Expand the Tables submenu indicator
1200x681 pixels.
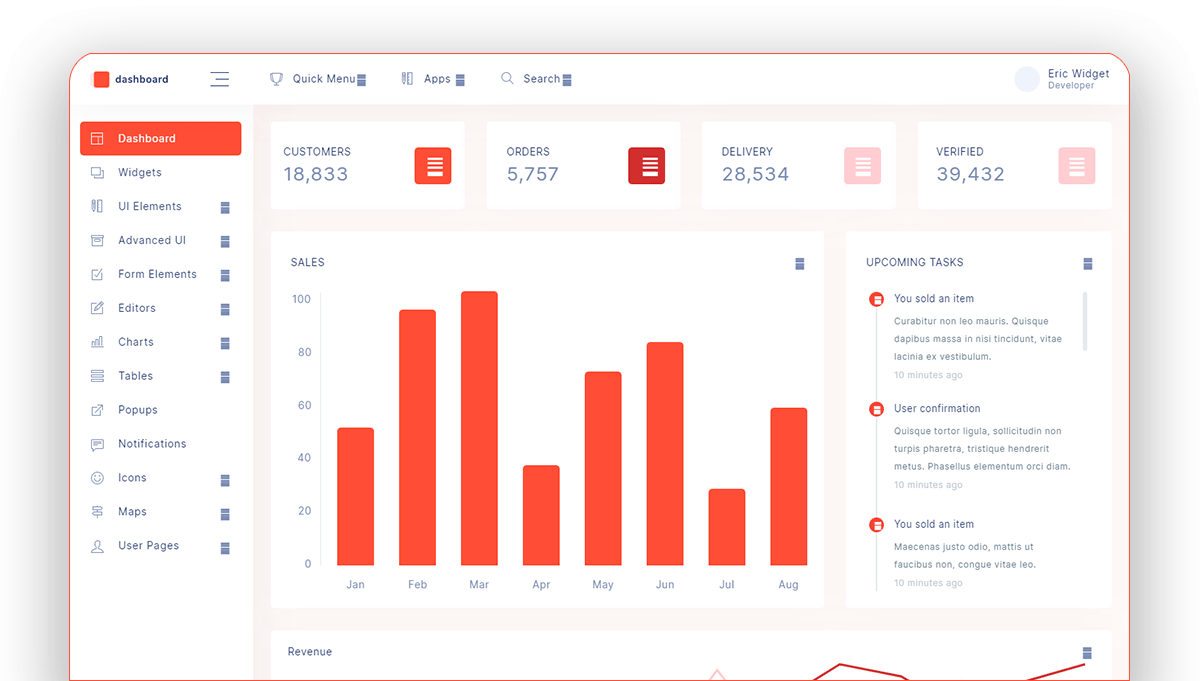coord(225,378)
